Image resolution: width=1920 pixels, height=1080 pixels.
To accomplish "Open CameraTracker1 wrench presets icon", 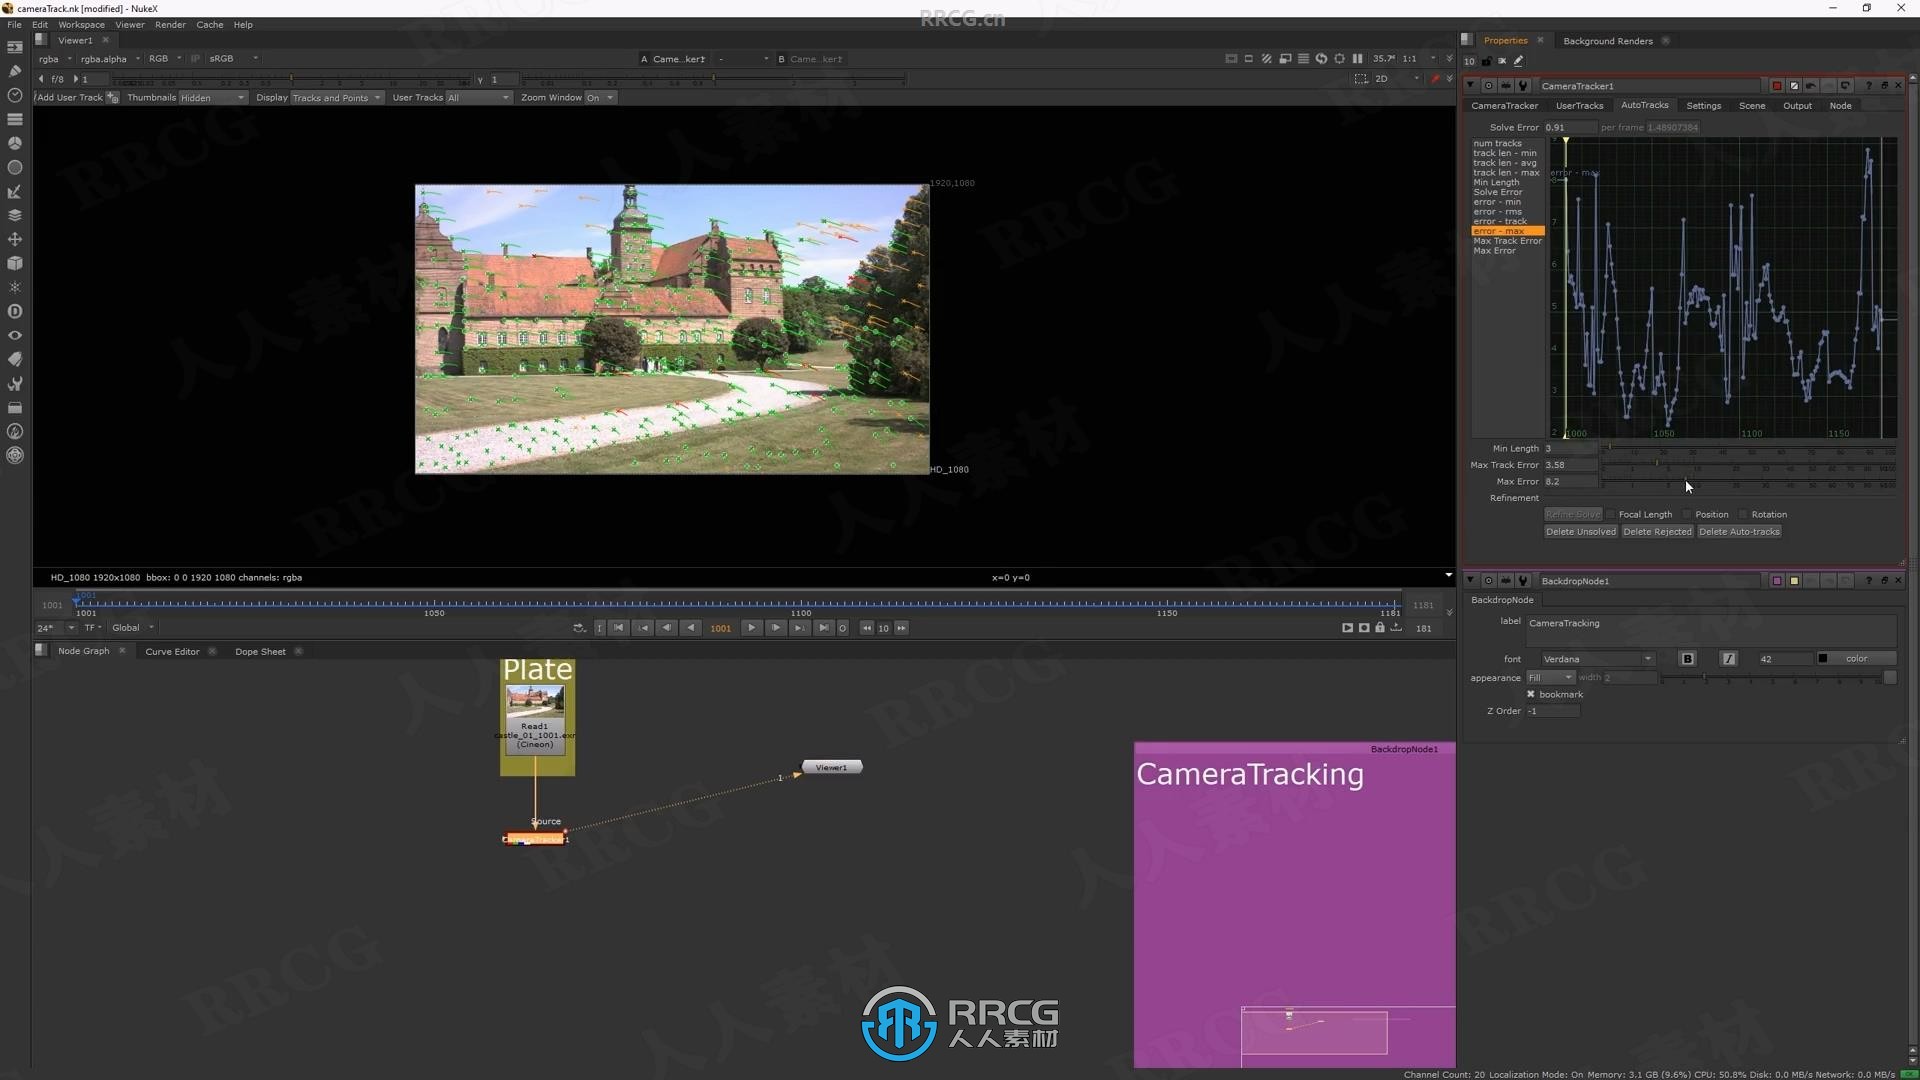I will (x=1523, y=86).
